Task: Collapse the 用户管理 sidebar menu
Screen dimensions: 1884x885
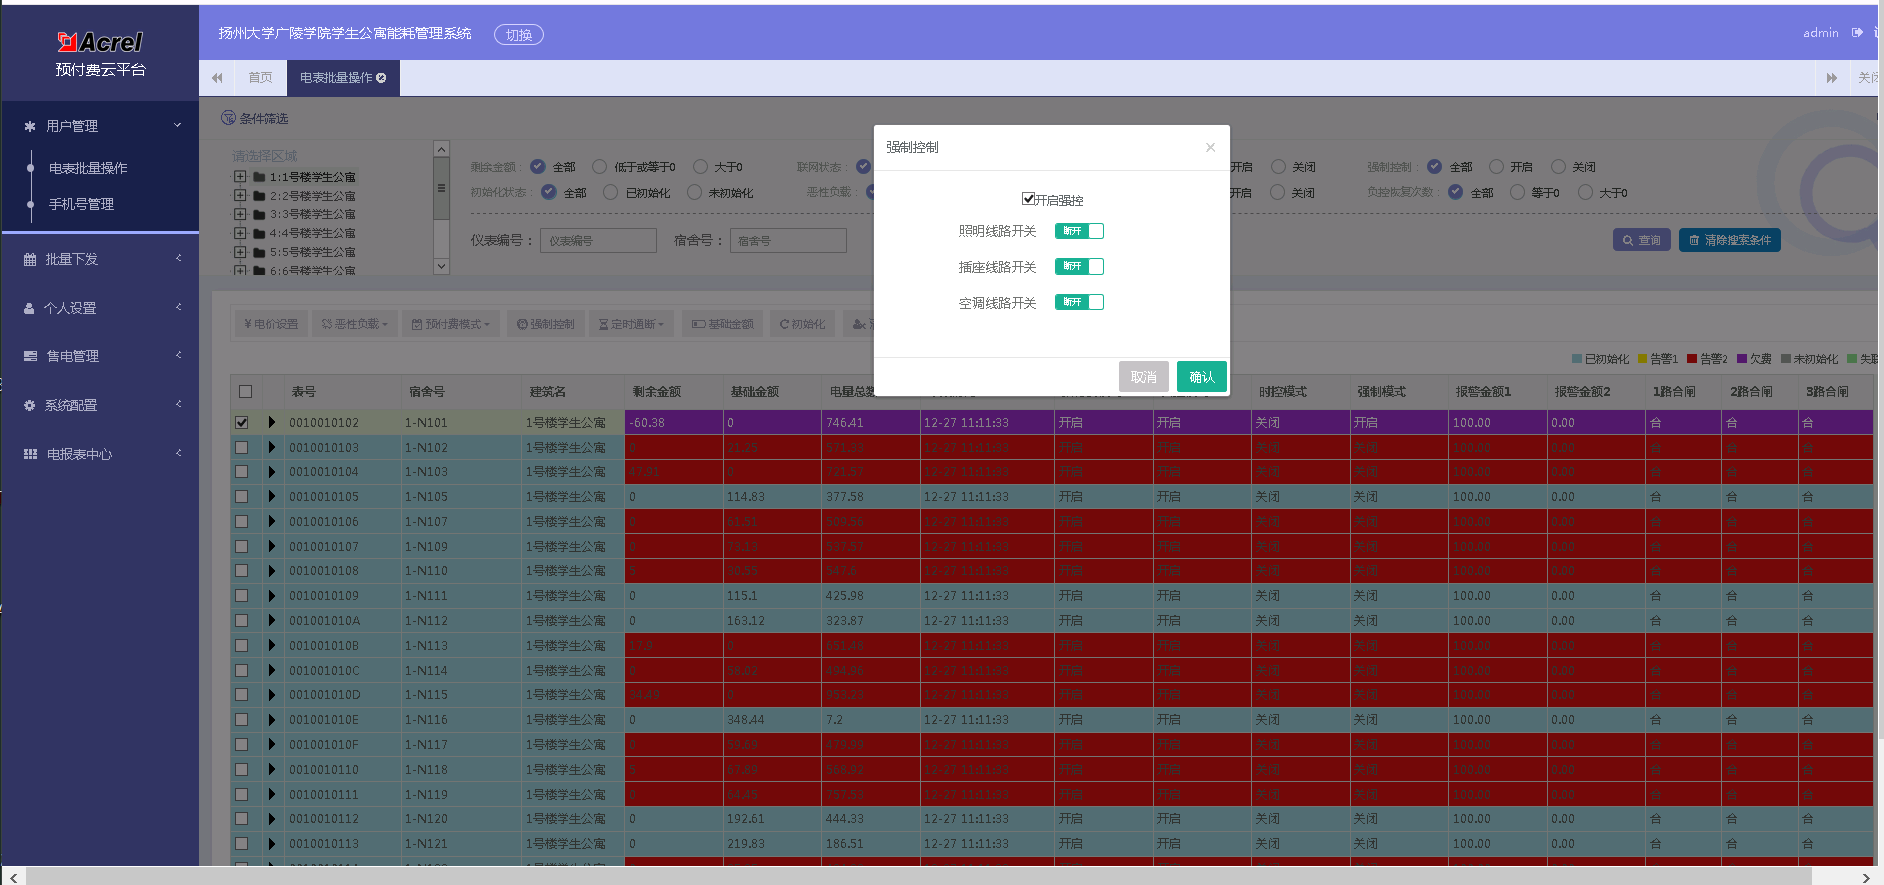Action: (100, 126)
